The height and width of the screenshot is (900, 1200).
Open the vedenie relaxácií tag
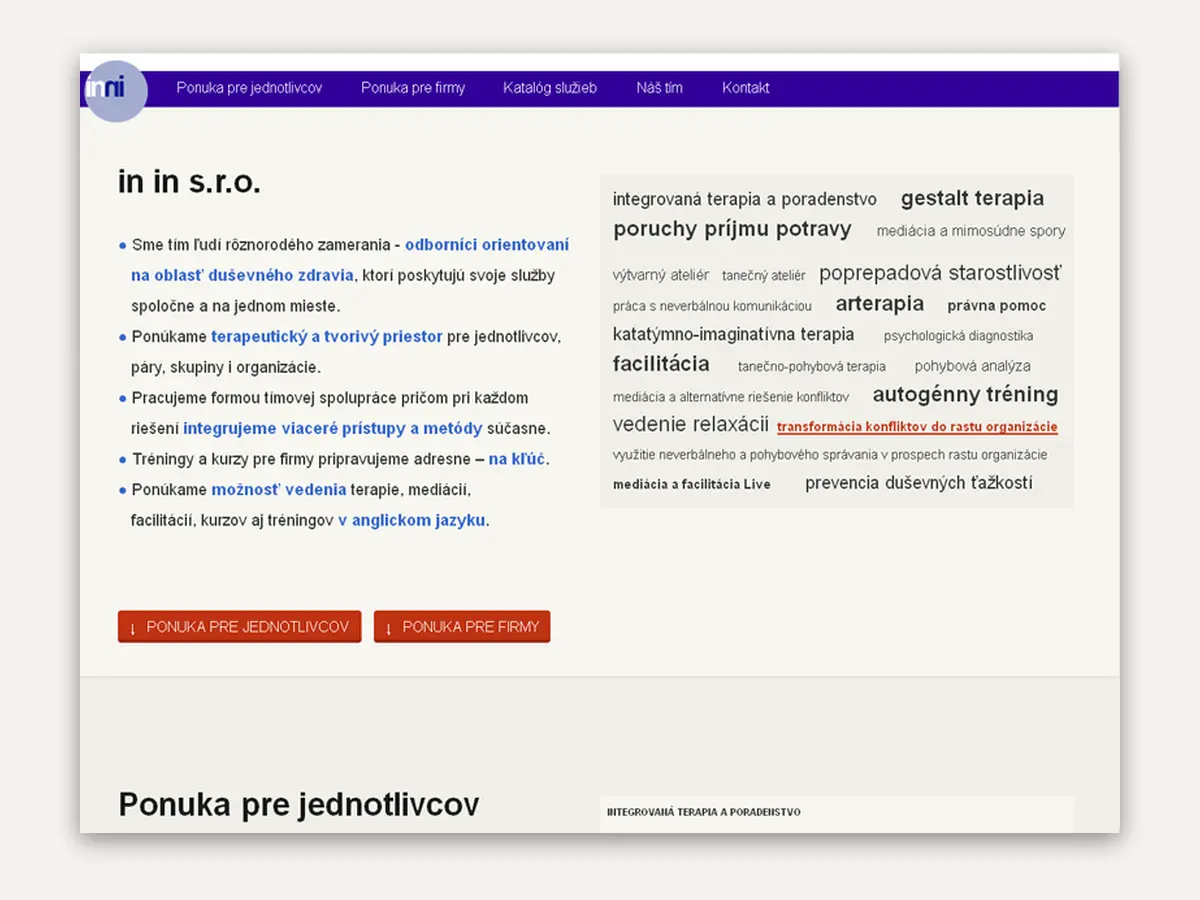point(691,424)
